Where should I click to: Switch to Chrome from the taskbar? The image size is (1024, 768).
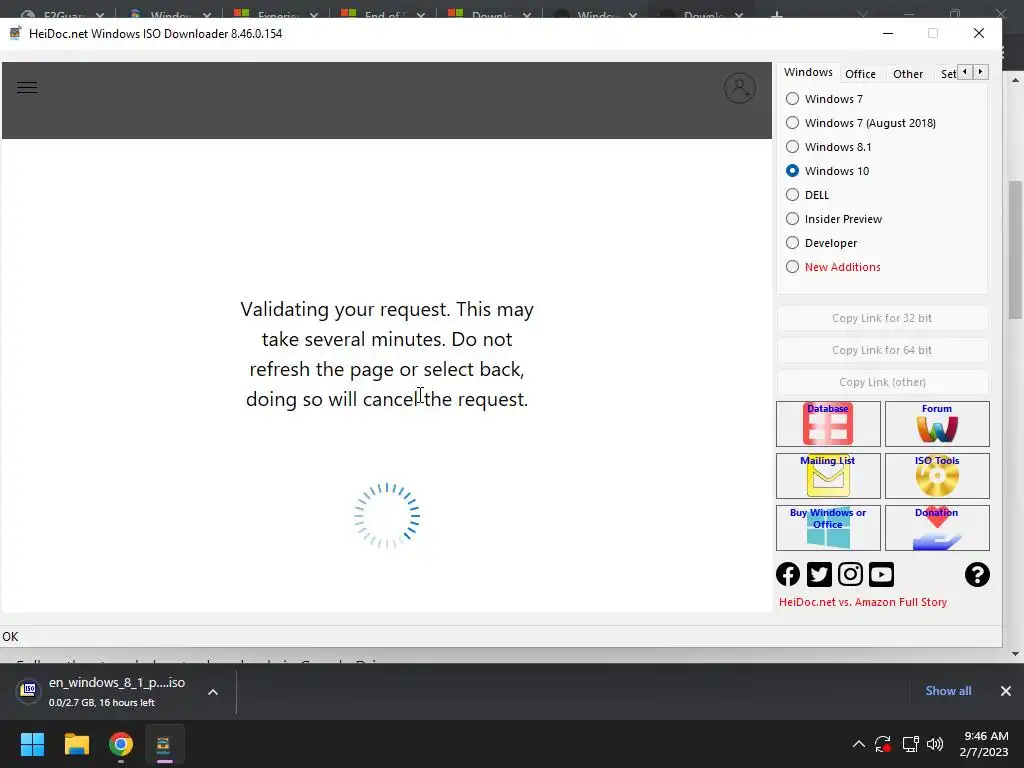(x=121, y=744)
